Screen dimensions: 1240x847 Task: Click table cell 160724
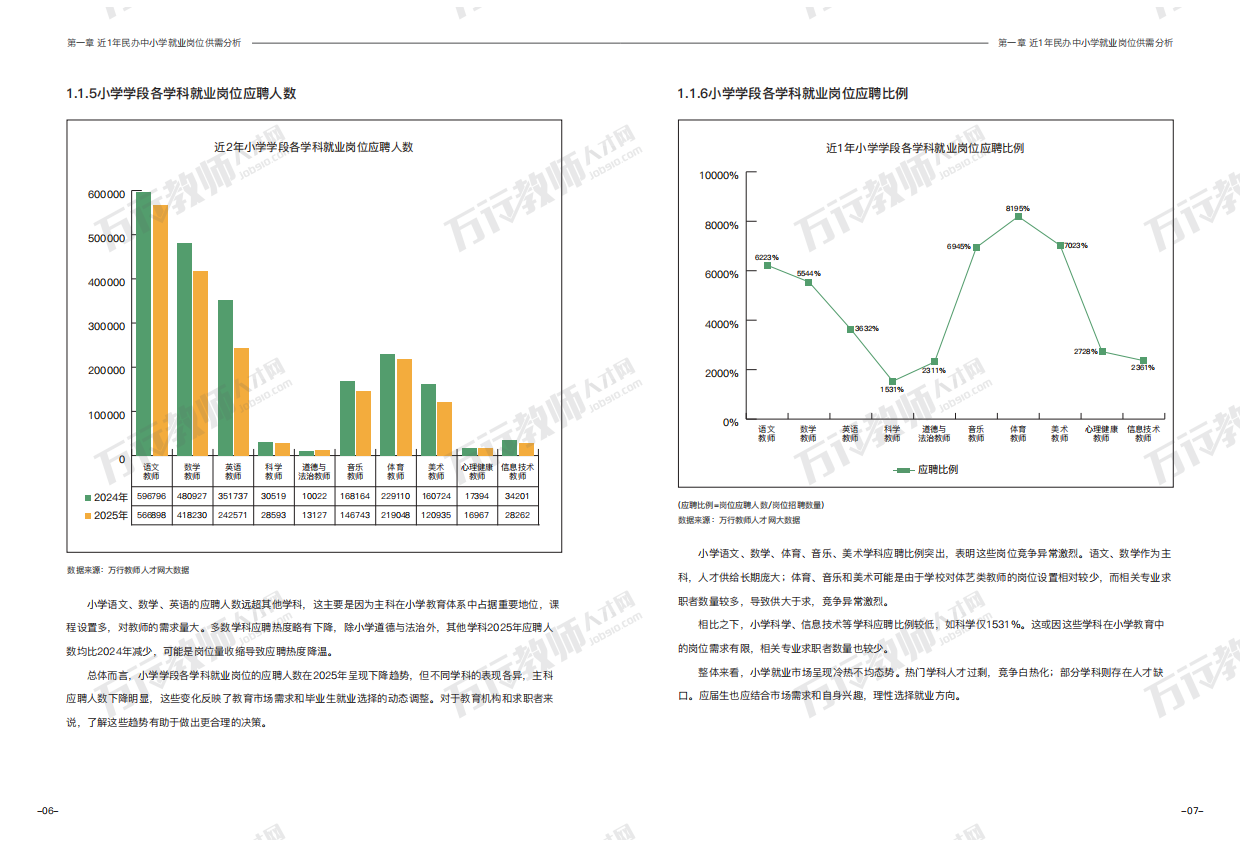click(436, 497)
